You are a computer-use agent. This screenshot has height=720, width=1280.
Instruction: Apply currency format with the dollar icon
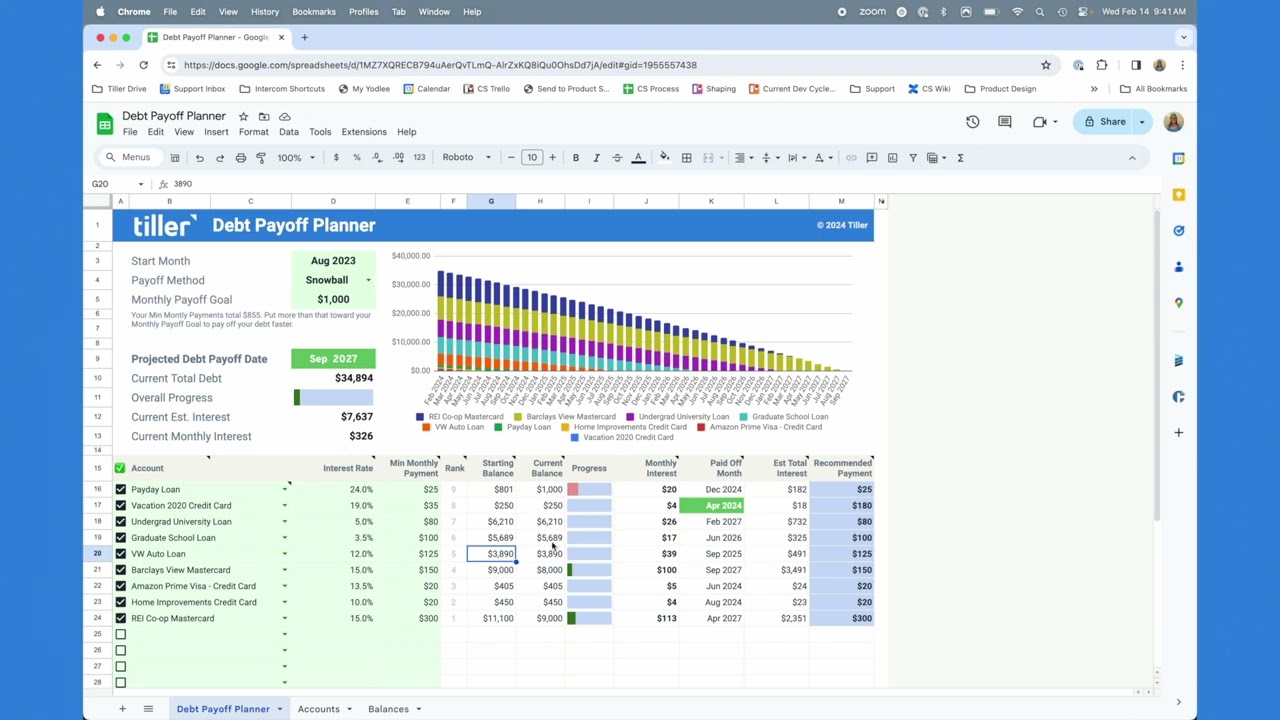coord(336,158)
